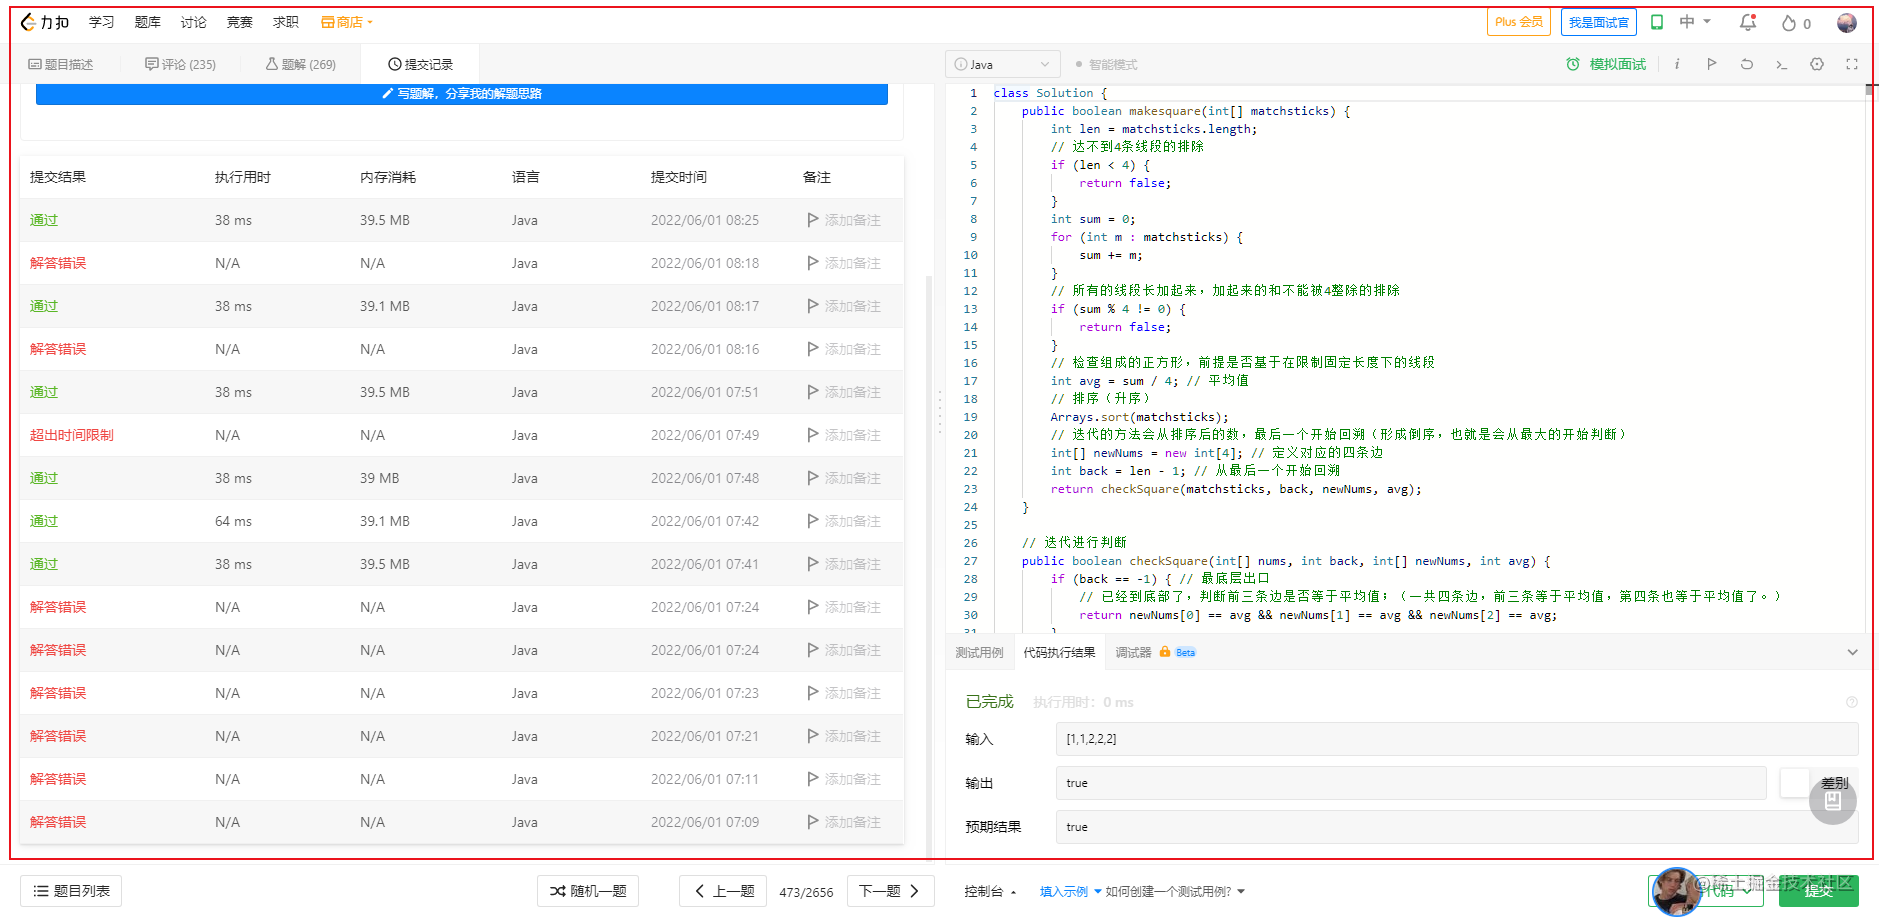This screenshot has height=917, width=1879.
Task: Select the 提交记录 tab
Action: 420,64
